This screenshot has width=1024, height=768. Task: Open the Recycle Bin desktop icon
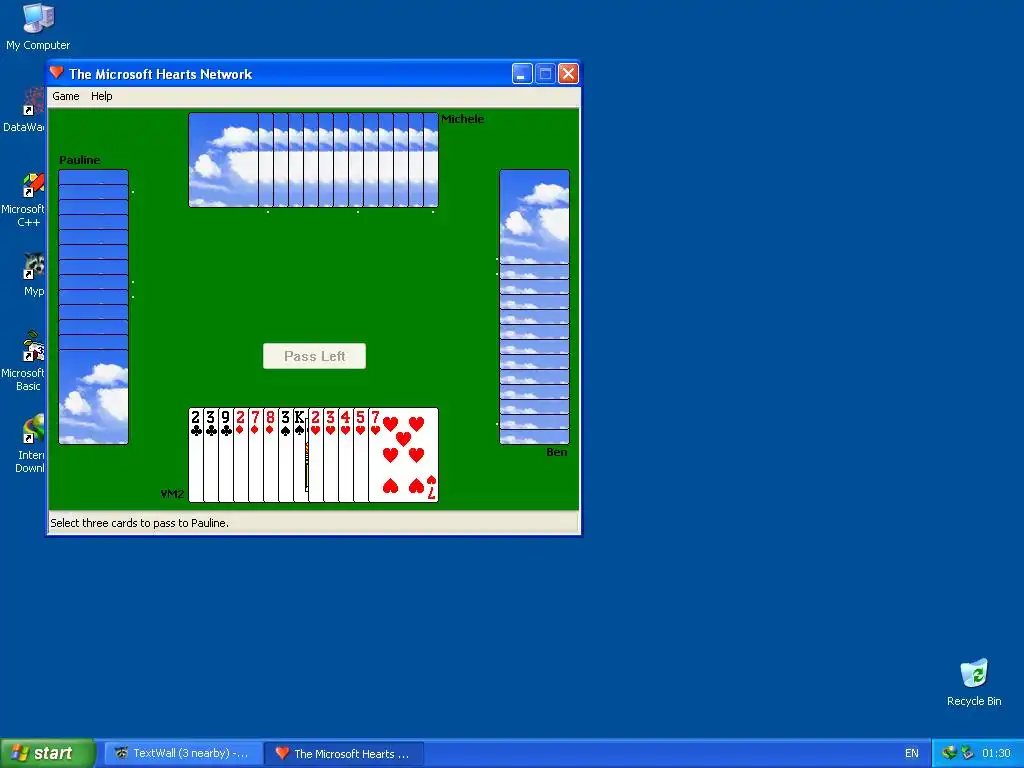pyautogui.click(x=974, y=682)
